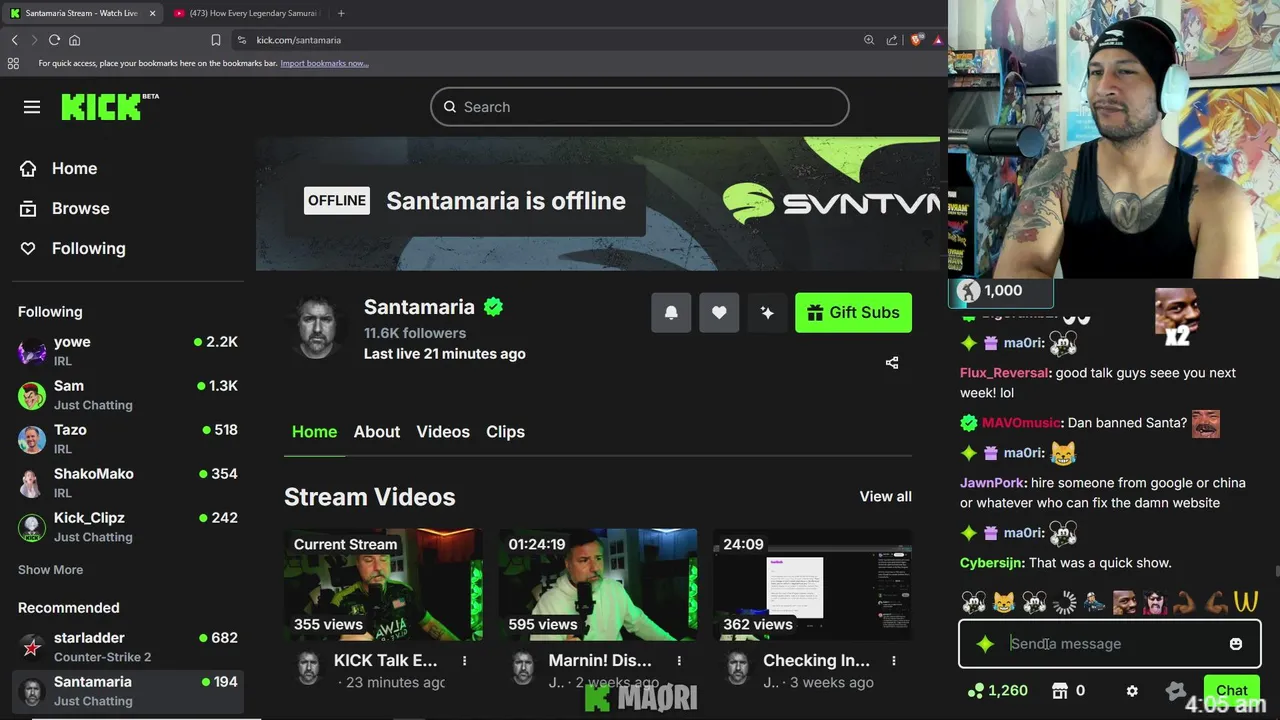The image size is (1280, 720).
Task: Reload the page
Action: (x=54, y=40)
